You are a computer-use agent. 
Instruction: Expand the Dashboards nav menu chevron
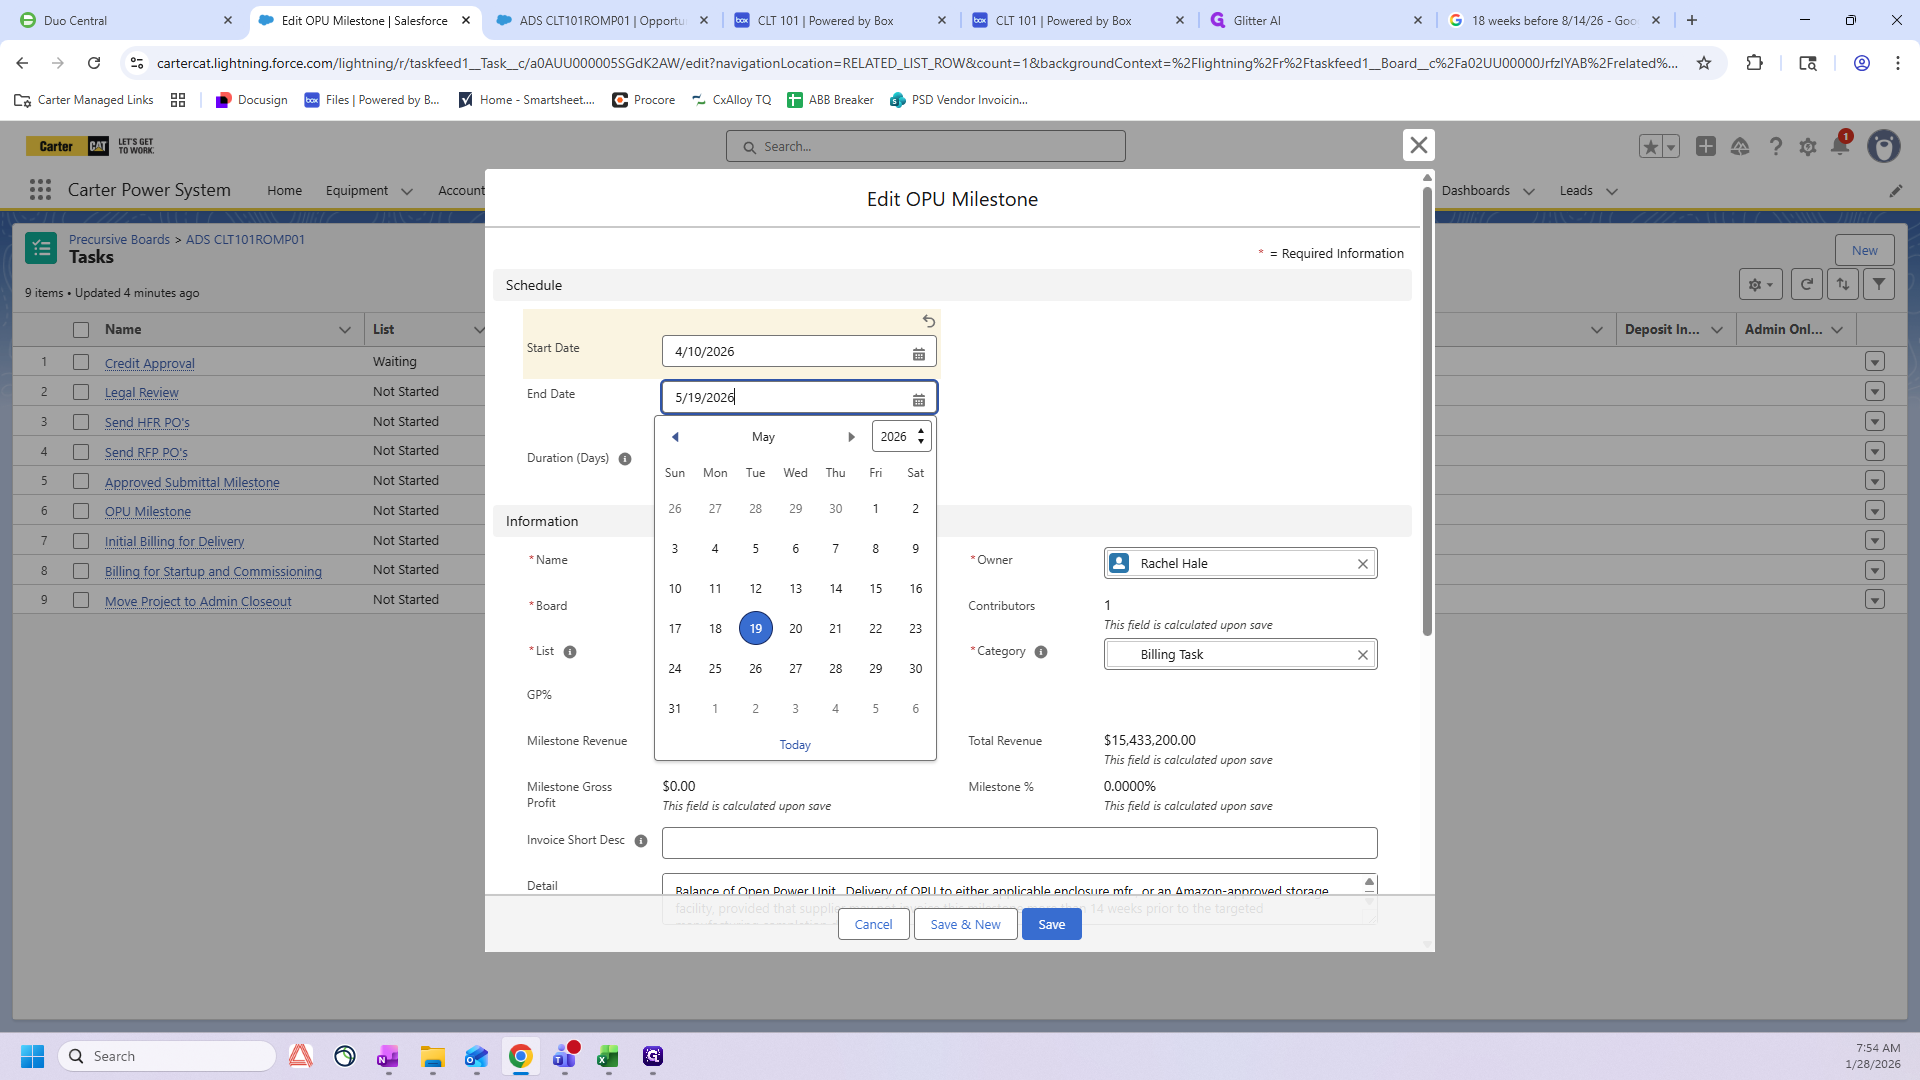[x=1528, y=191]
